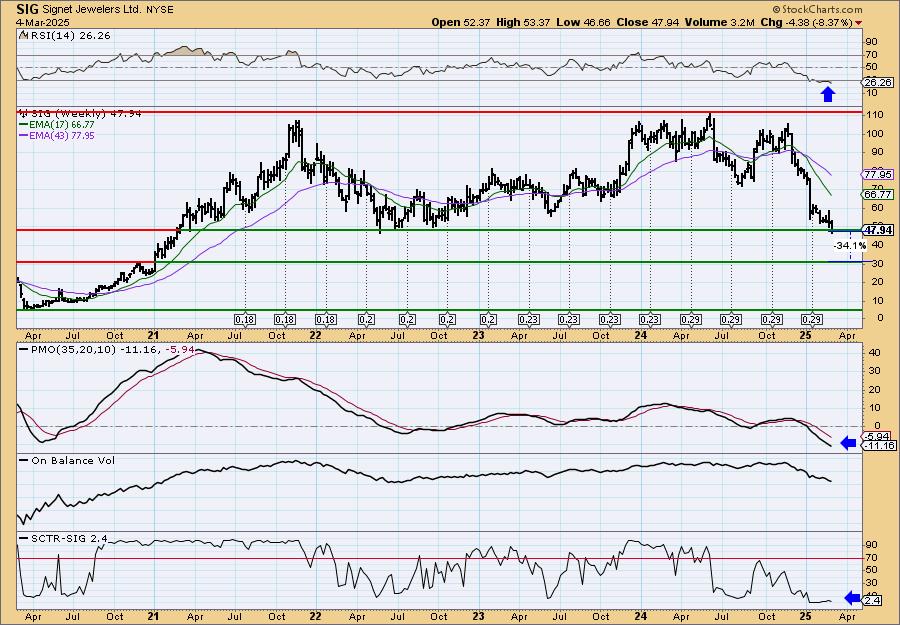
Task: Click the 0.29 dividend marker nearest the 25 label
Action: (812, 319)
